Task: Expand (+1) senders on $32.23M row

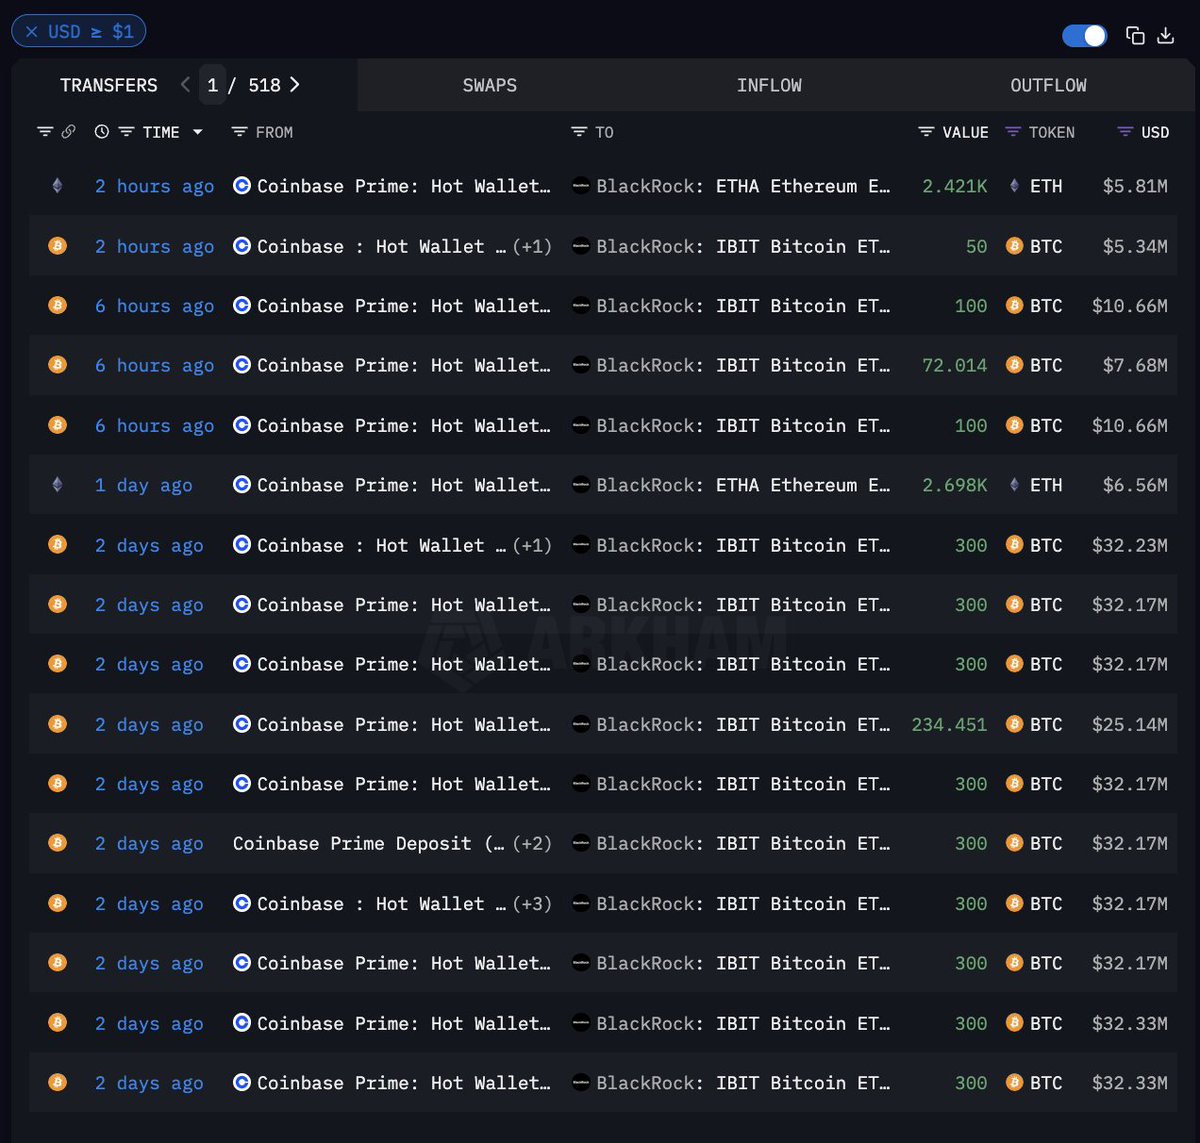Action: [x=532, y=545]
